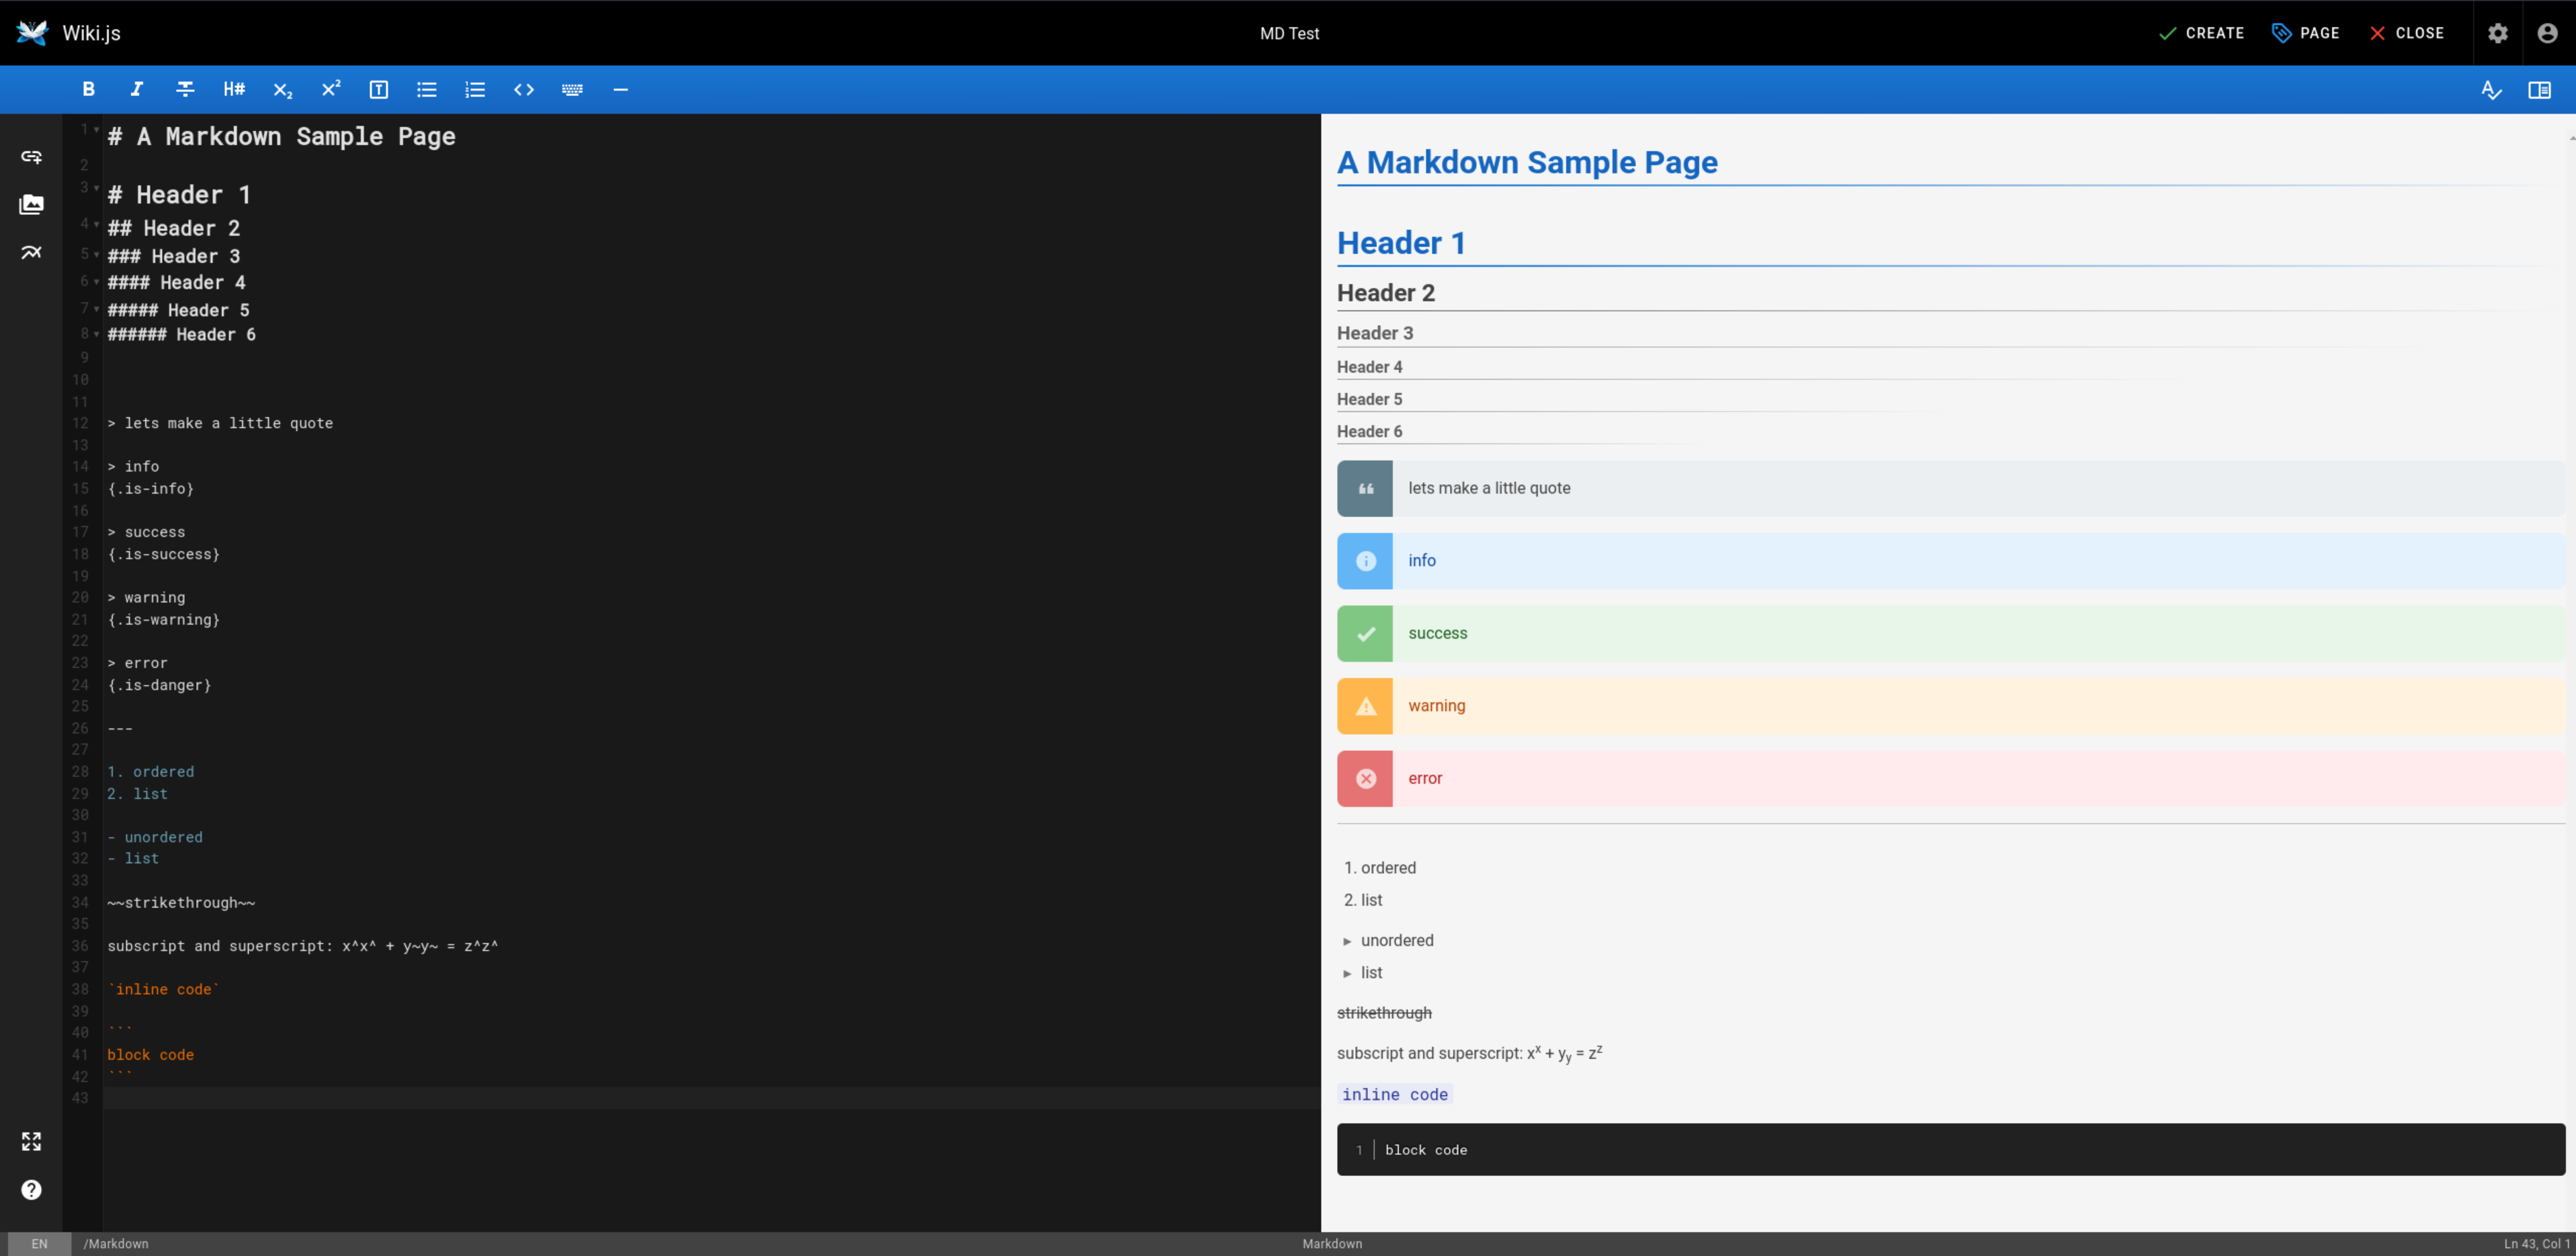The height and width of the screenshot is (1256, 2576).
Task: Click the Horizontal rule insert icon
Action: pyautogui.click(x=621, y=89)
